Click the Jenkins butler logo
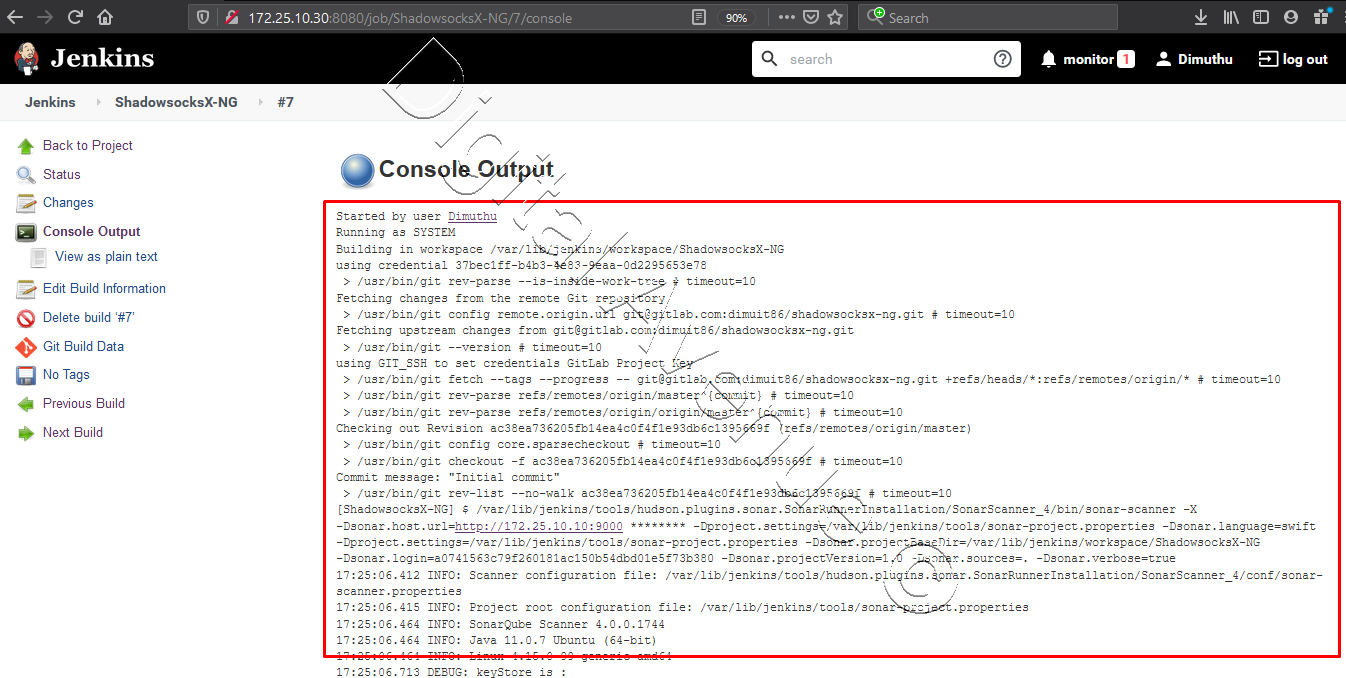Image resolution: width=1346 pixels, height=678 pixels. pos(25,58)
